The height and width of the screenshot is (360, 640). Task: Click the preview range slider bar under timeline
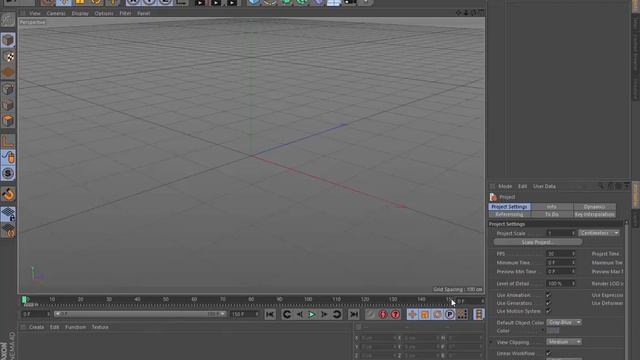[140, 314]
